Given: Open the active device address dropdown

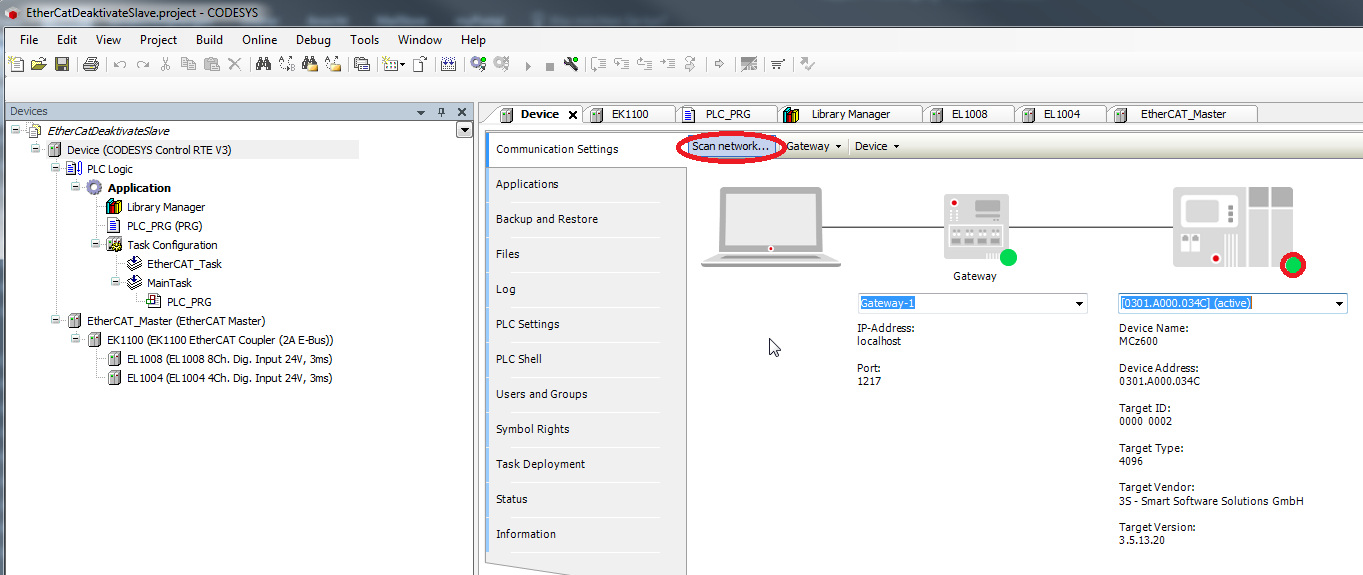Looking at the screenshot, I should [1339, 304].
